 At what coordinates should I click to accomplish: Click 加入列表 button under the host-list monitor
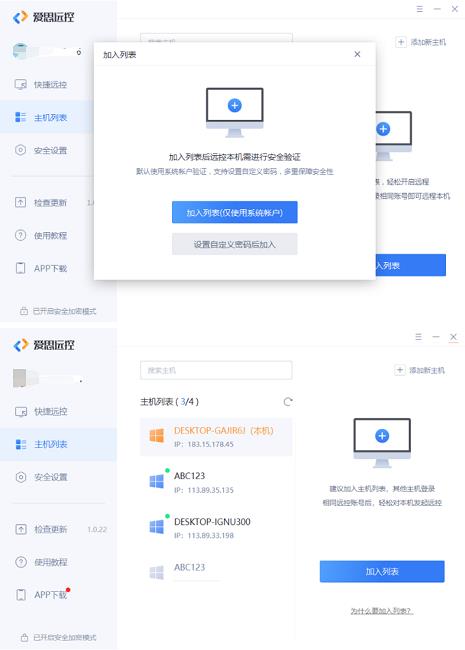(x=382, y=572)
